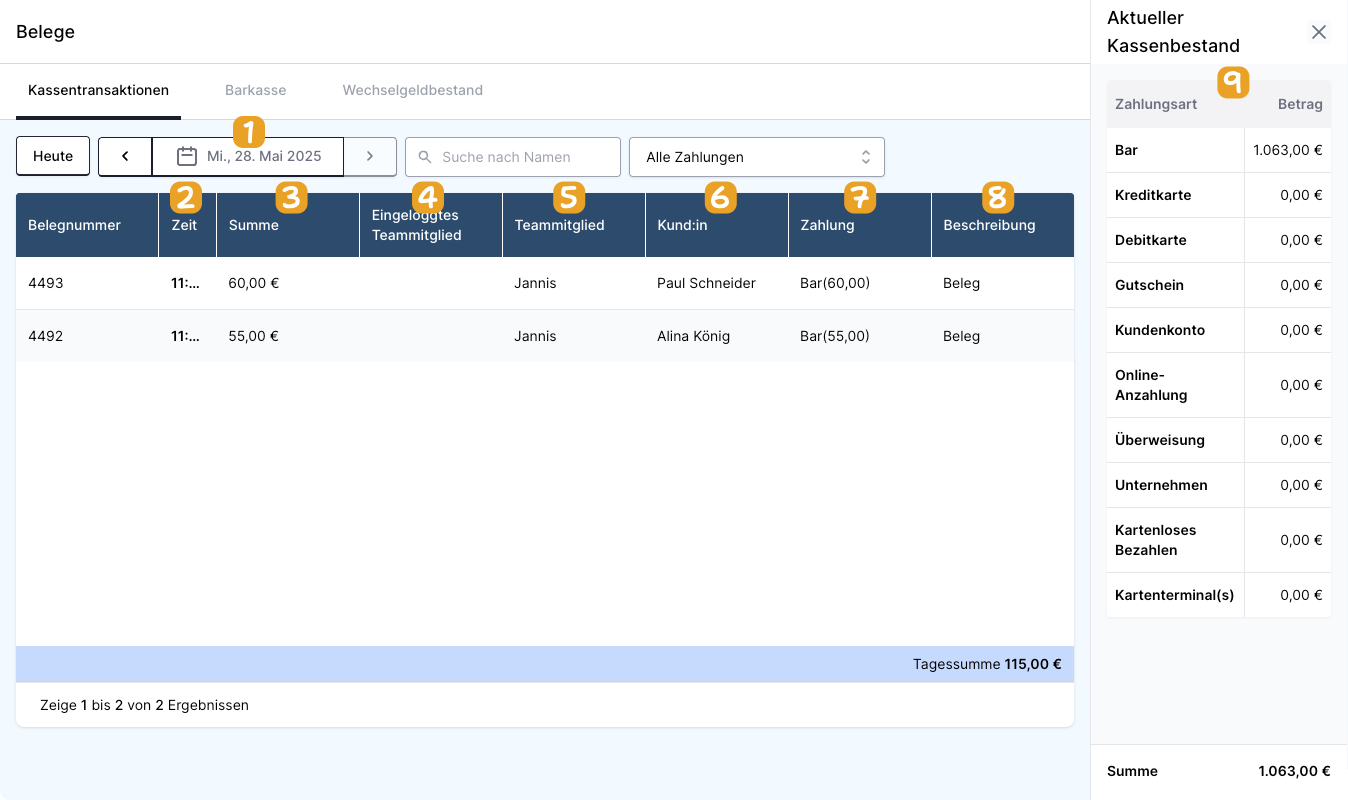The width and height of the screenshot is (1348, 800).
Task: Select receipt number 4493
Action: tap(46, 283)
